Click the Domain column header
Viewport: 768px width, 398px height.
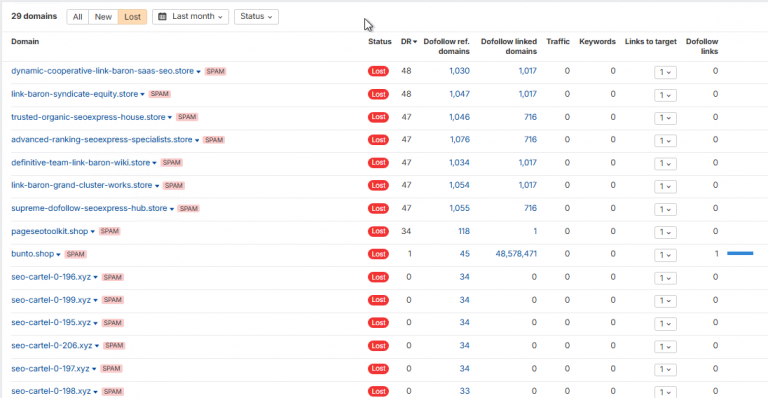click(x=25, y=42)
